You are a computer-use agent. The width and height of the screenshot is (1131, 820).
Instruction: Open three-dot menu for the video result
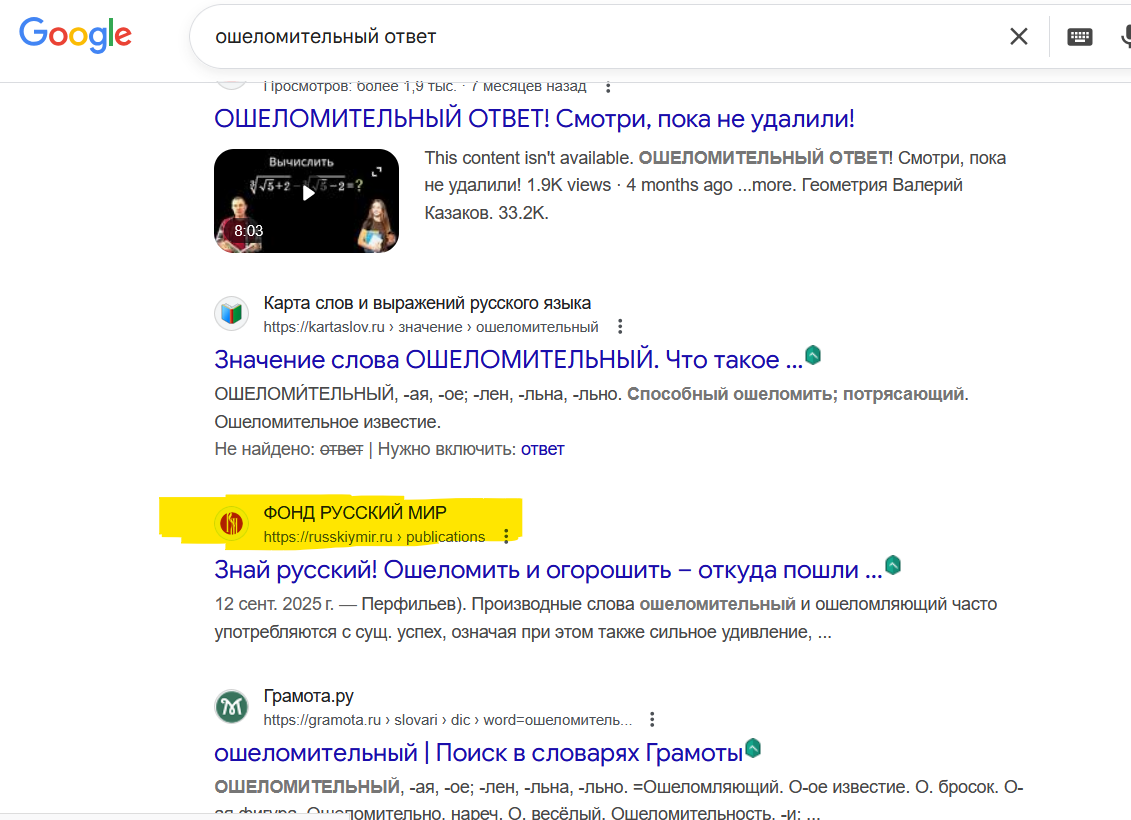tap(608, 87)
